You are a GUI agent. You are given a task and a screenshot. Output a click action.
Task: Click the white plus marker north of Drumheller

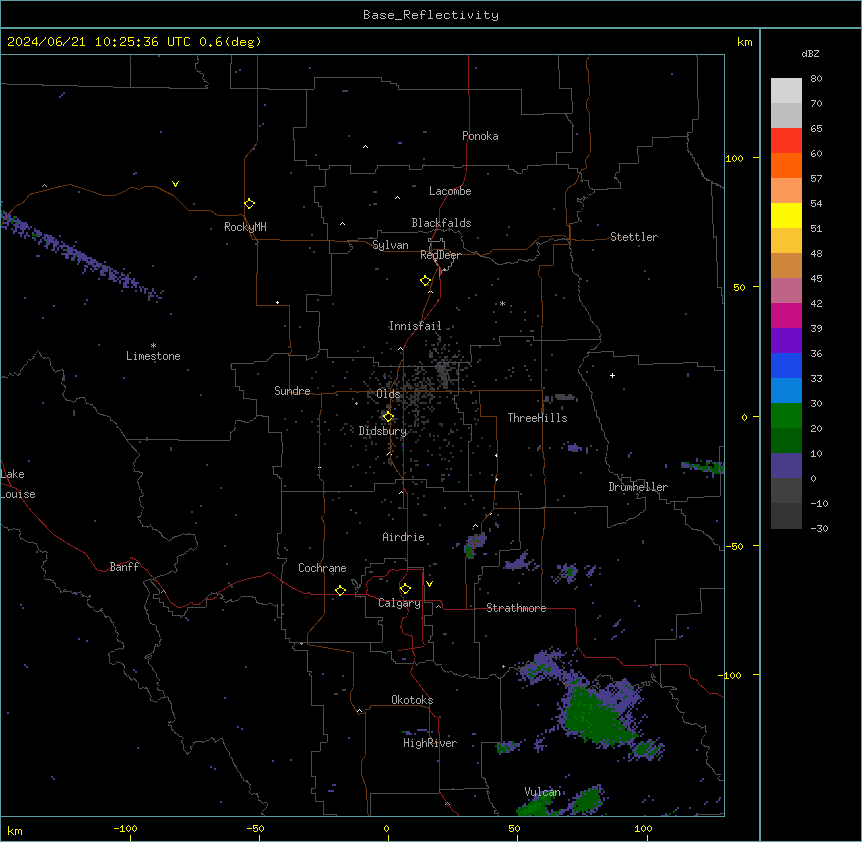pos(612,375)
